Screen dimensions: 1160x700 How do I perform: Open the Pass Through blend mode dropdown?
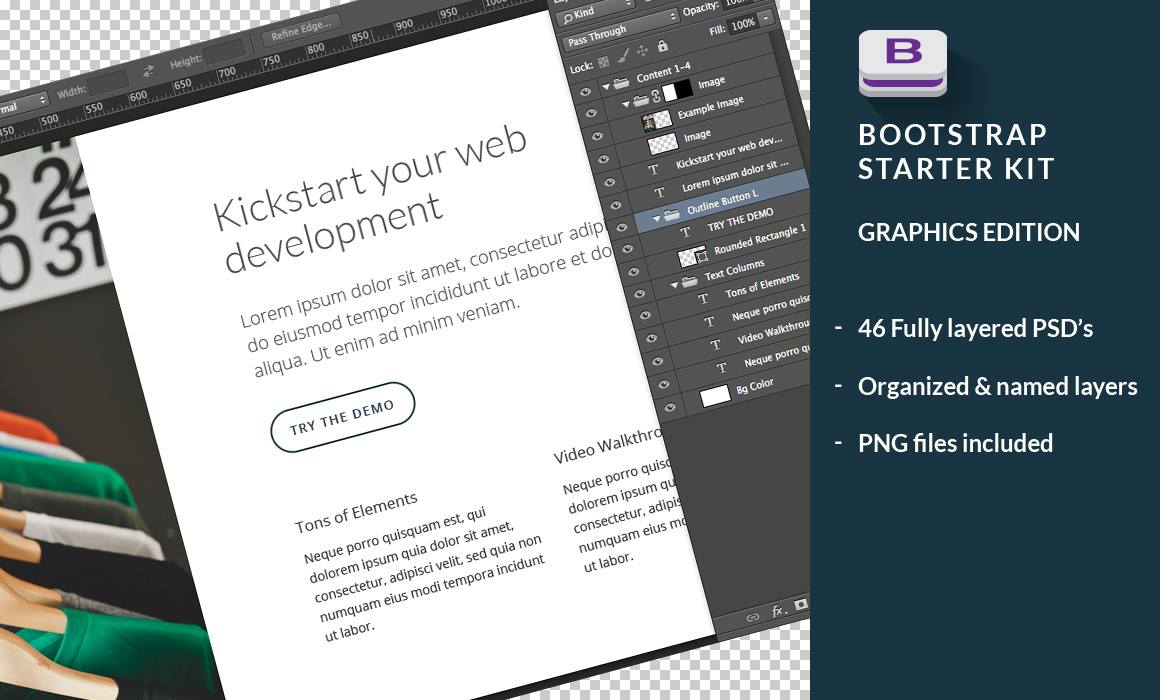click(620, 29)
